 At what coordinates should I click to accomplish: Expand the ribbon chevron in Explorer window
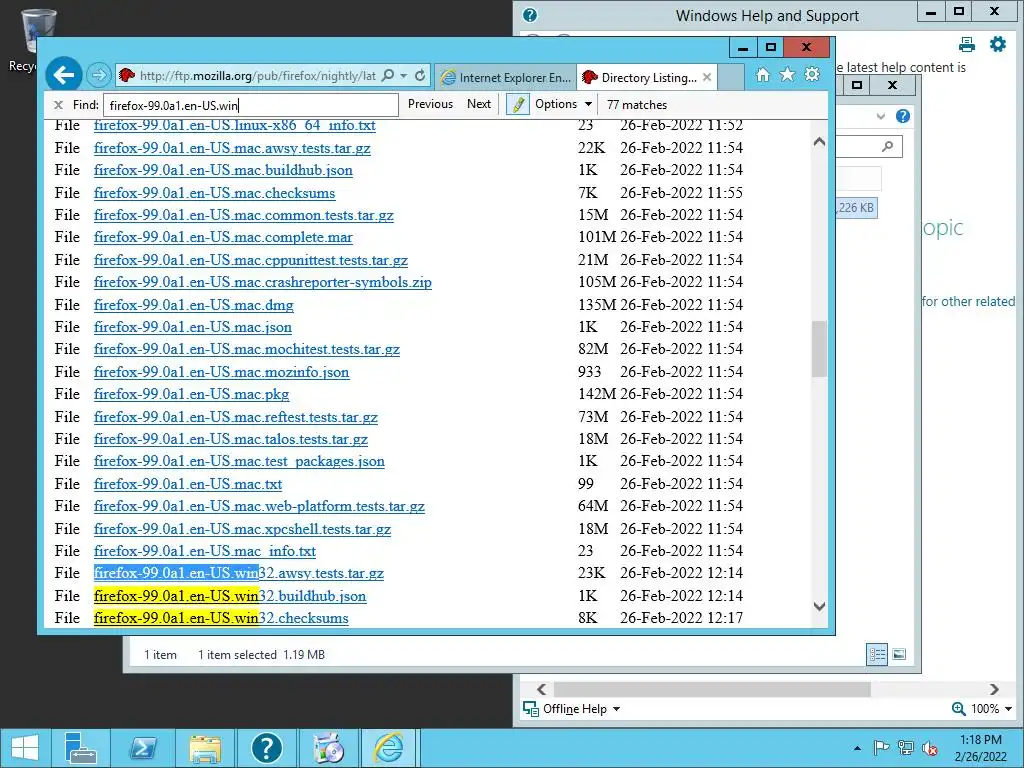point(881,116)
